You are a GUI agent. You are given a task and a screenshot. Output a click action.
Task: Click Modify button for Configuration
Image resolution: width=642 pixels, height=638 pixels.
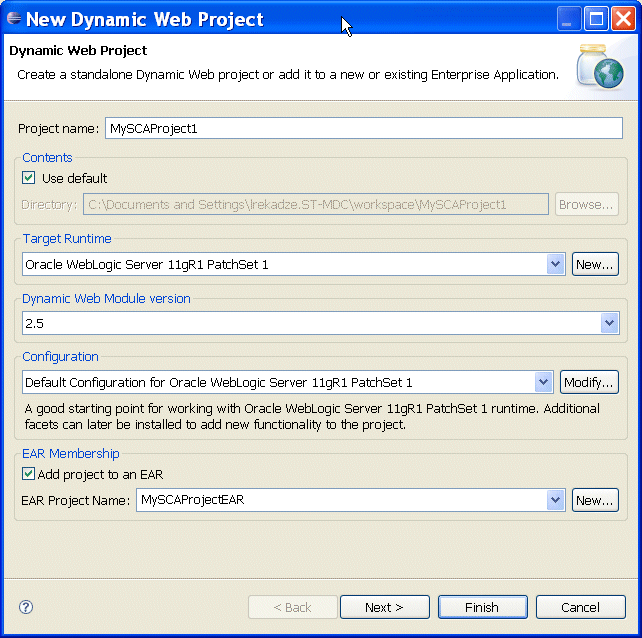point(589,382)
